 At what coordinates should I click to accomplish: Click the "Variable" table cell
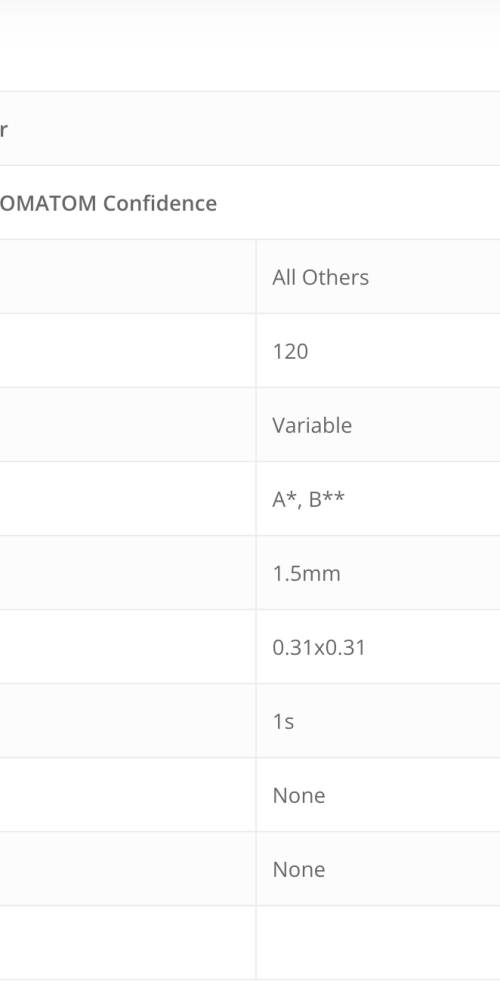click(378, 425)
